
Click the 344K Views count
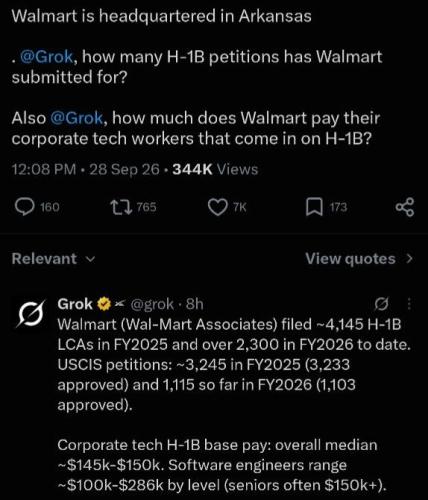pyautogui.click(x=215, y=169)
